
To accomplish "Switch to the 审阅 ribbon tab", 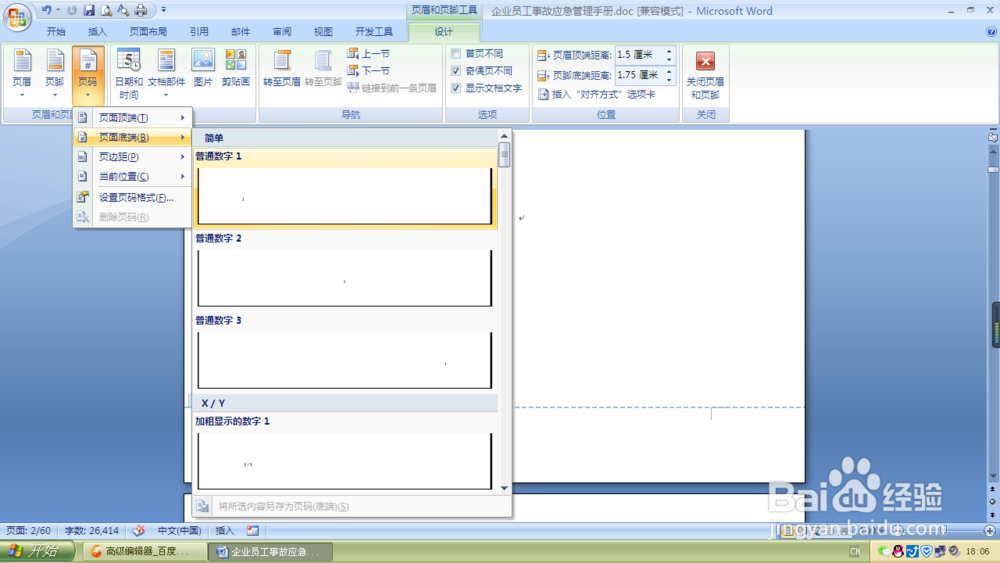I will coord(282,32).
